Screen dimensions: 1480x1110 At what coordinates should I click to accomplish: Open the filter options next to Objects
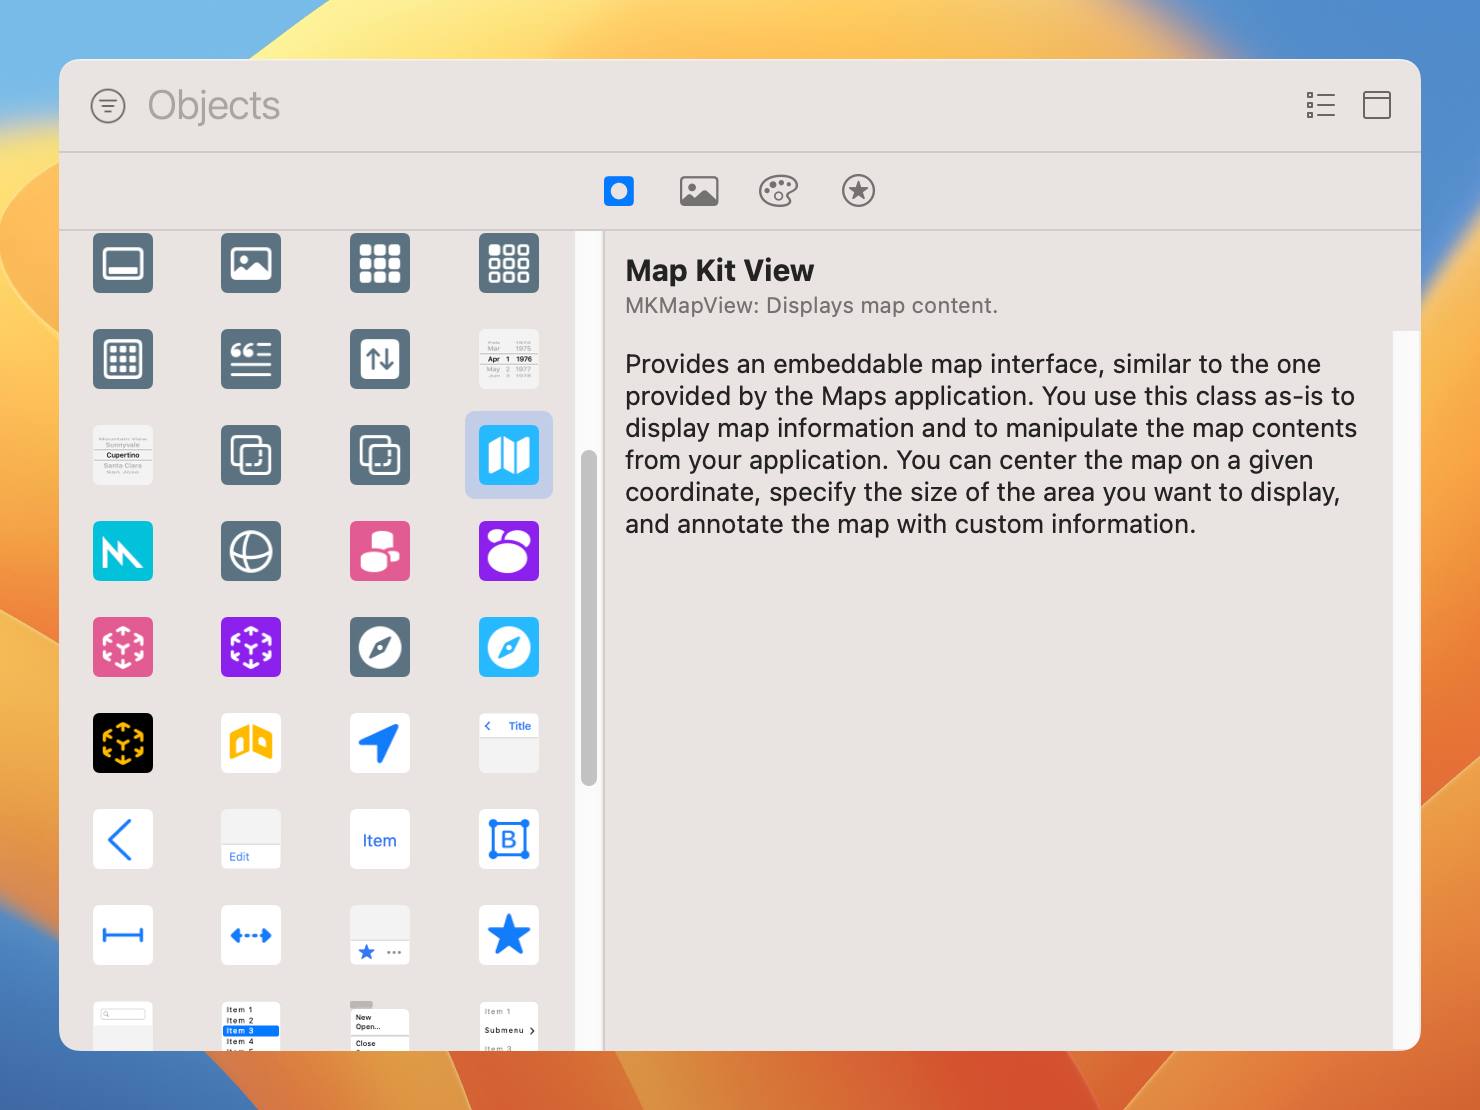coord(108,105)
